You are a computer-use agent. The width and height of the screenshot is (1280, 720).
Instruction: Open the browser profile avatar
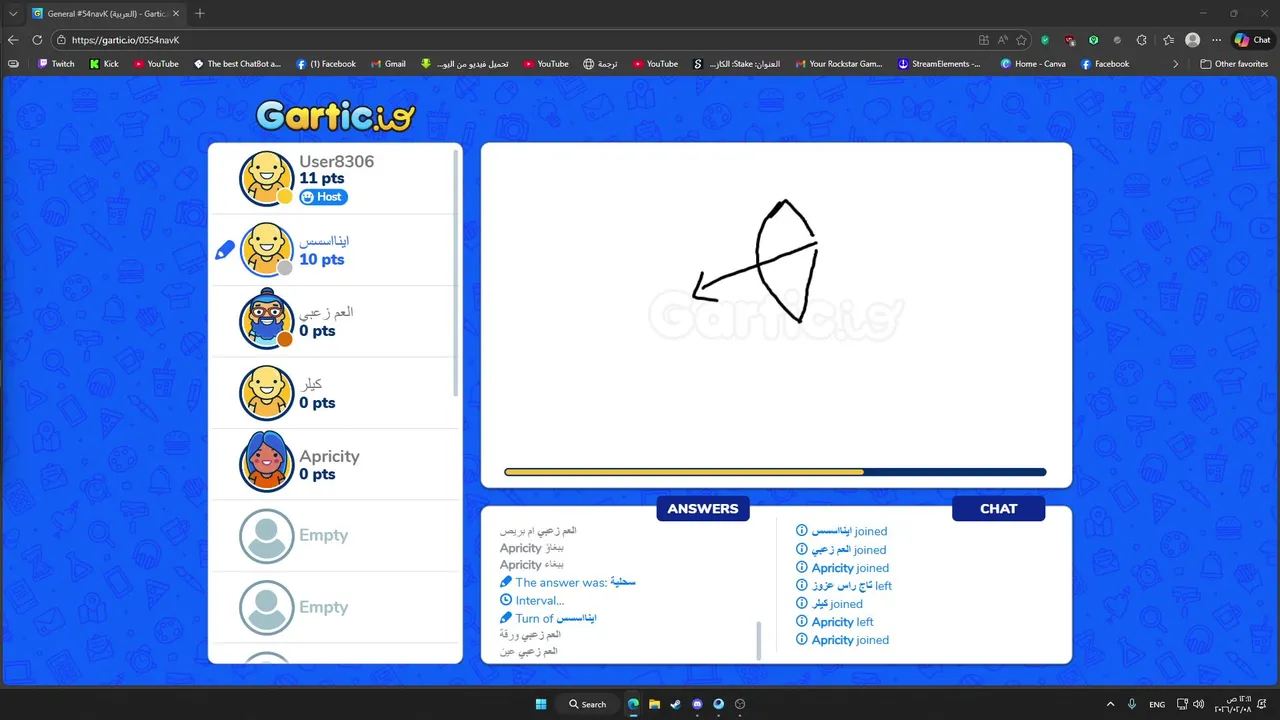click(x=1192, y=40)
